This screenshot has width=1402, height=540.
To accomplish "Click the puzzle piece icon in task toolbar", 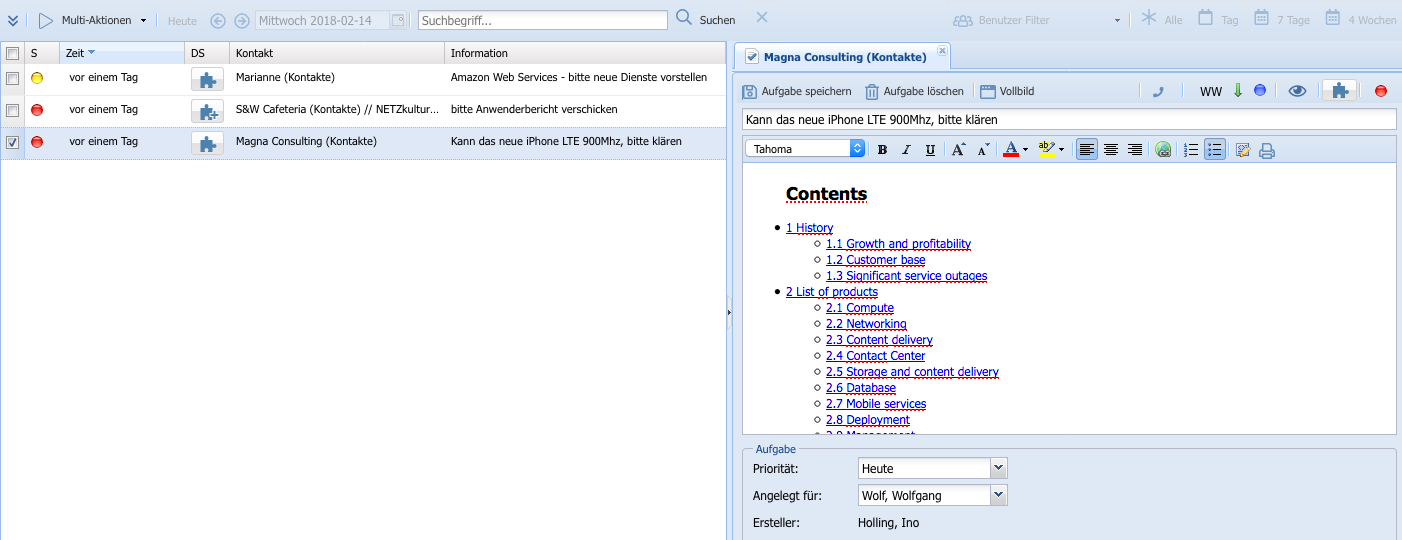I will pyautogui.click(x=1339, y=91).
